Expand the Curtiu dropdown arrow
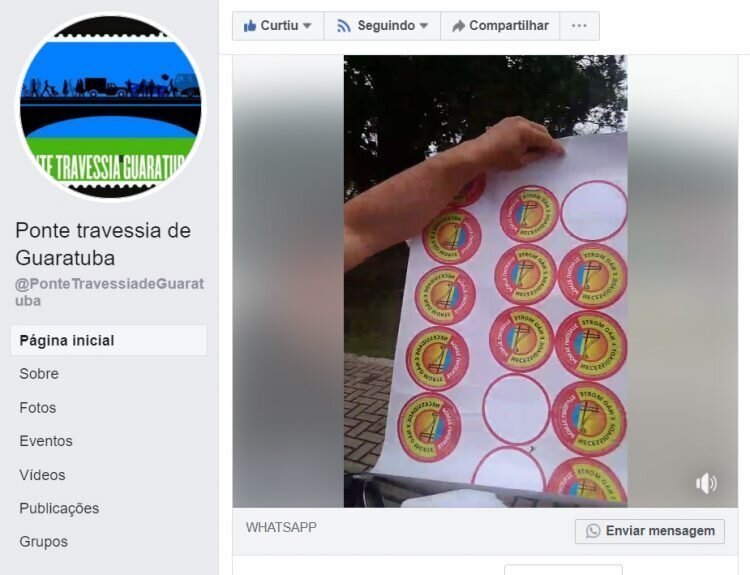Screen dimensions: 750x575 [x=307, y=26]
